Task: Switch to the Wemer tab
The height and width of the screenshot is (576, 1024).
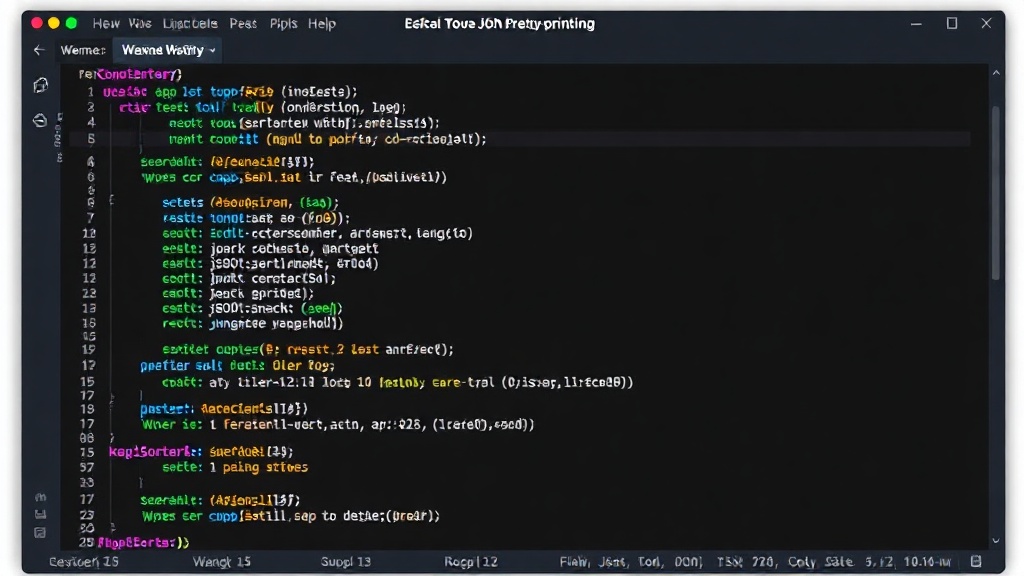Action: pos(83,50)
